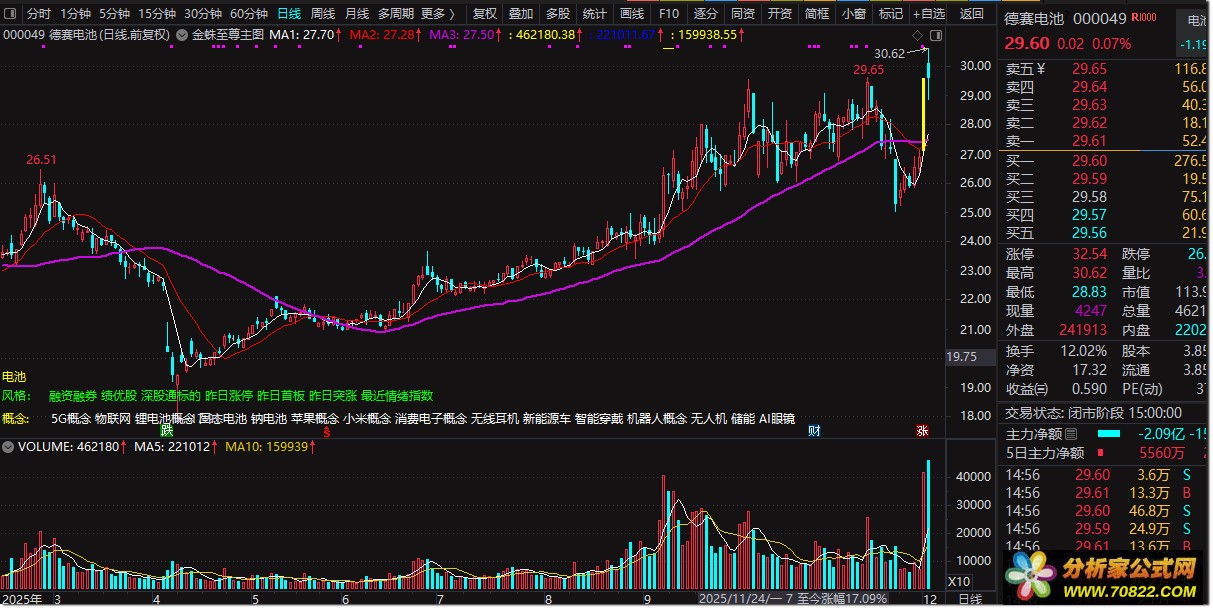Toggle the 叠加 overlay option
This screenshot has width=1213, height=608.
click(x=521, y=14)
